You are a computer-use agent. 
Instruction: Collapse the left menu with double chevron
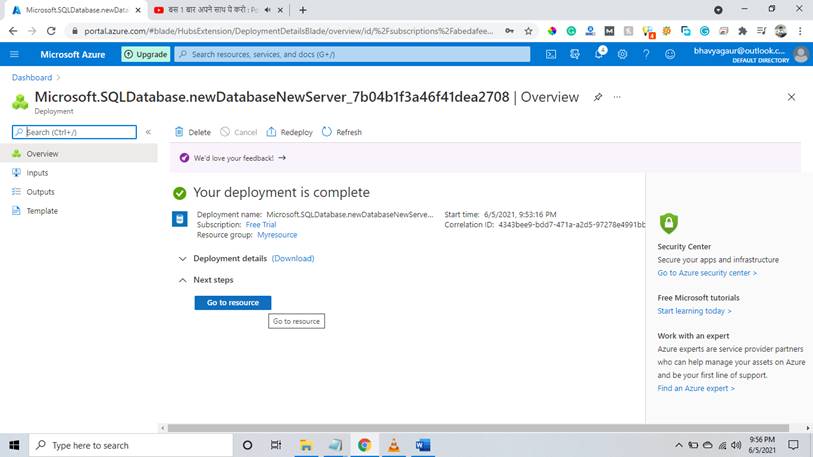tap(148, 132)
